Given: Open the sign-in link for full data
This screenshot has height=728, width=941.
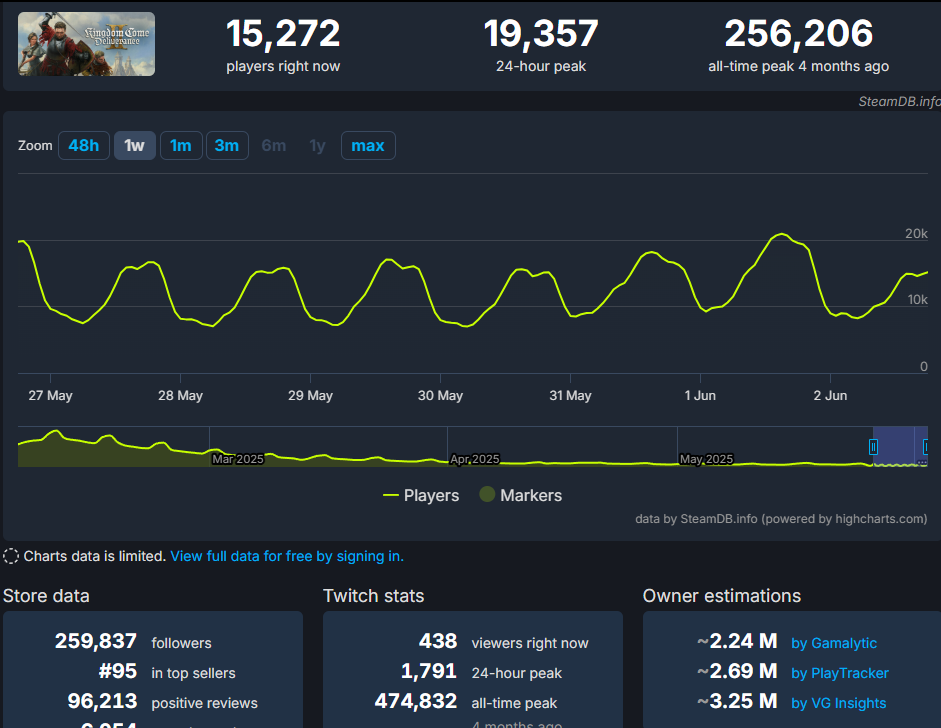Looking at the screenshot, I should pos(287,556).
